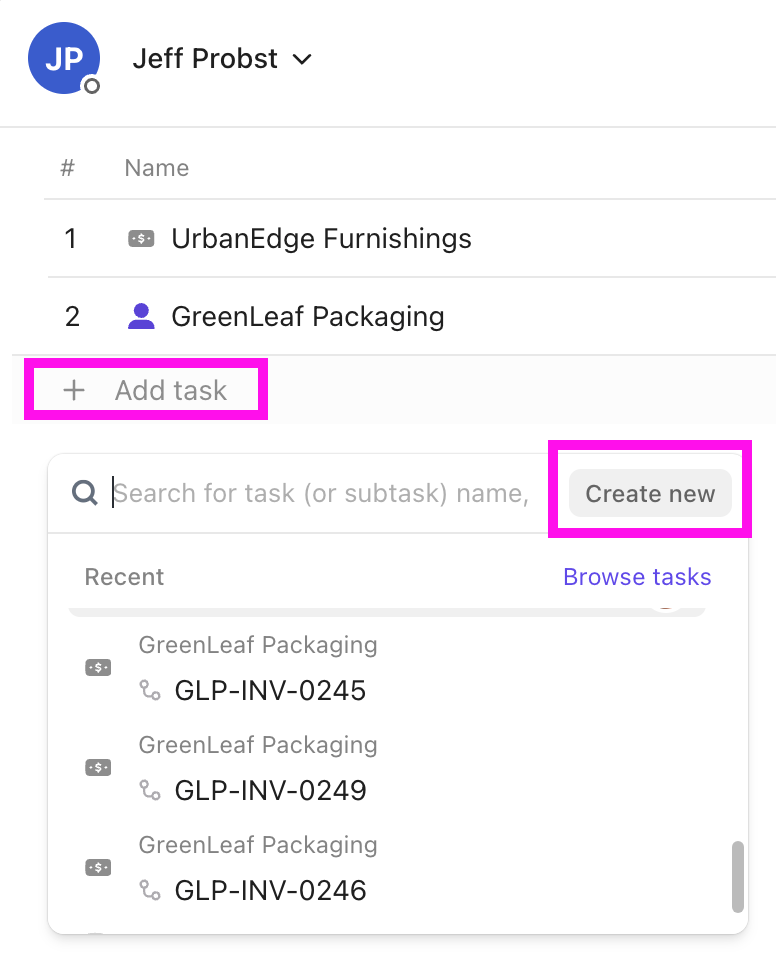Click the link icon next to GLP-INV-0245
Image resolution: width=776 pixels, height=954 pixels.
click(150, 690)
